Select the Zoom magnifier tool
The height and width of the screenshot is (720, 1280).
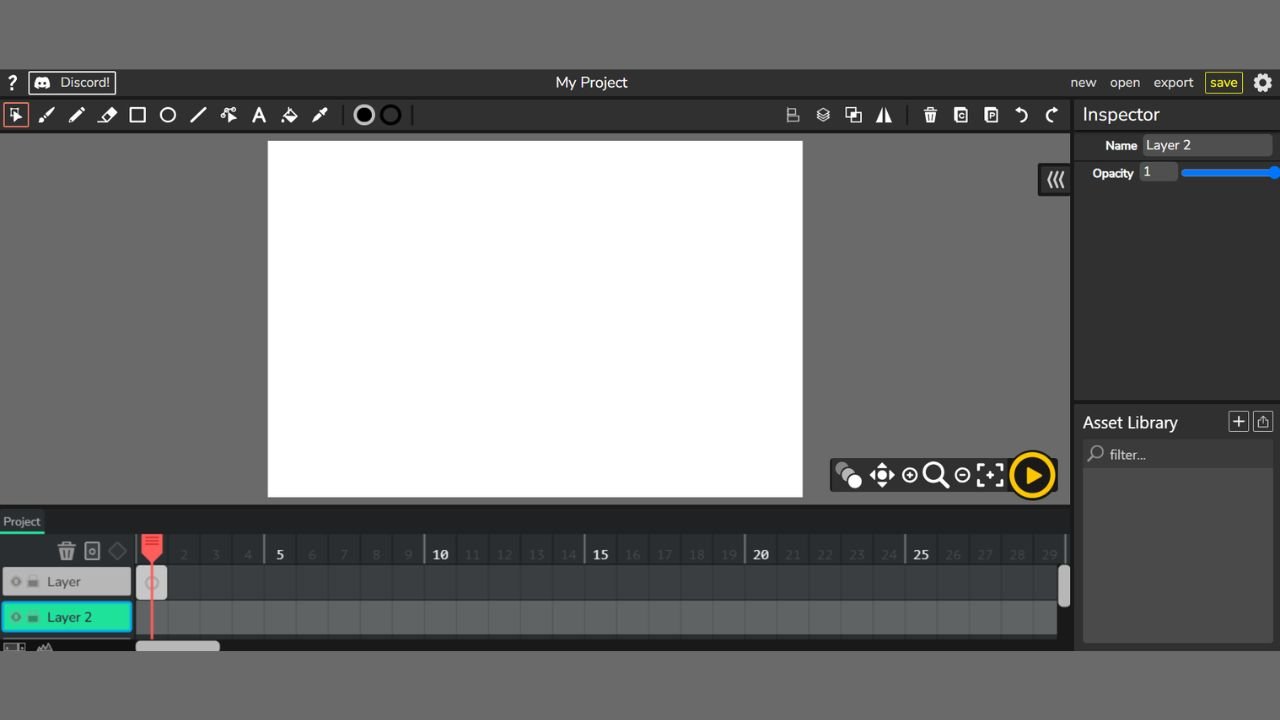[936, 475]
